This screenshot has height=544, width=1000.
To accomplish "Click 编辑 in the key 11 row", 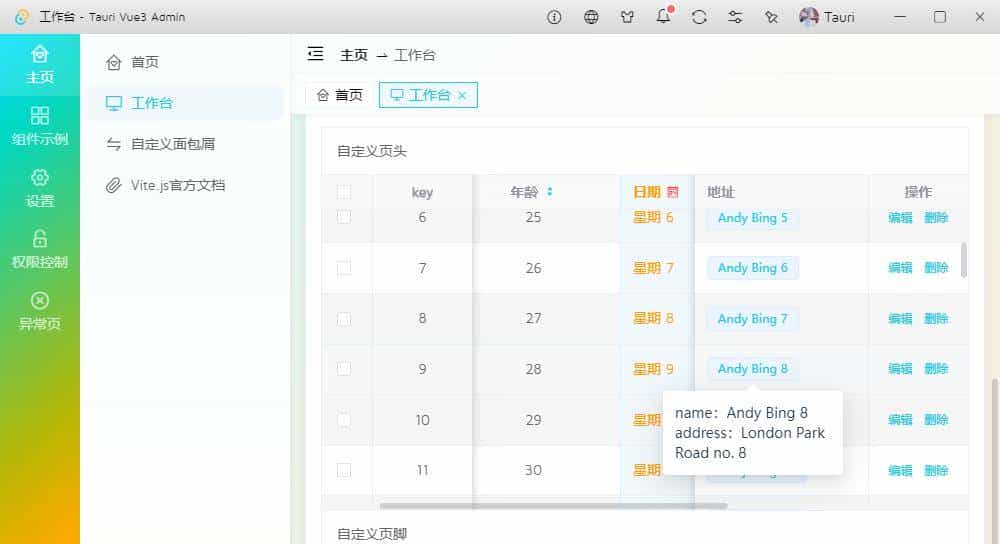I will click(901, 470).
